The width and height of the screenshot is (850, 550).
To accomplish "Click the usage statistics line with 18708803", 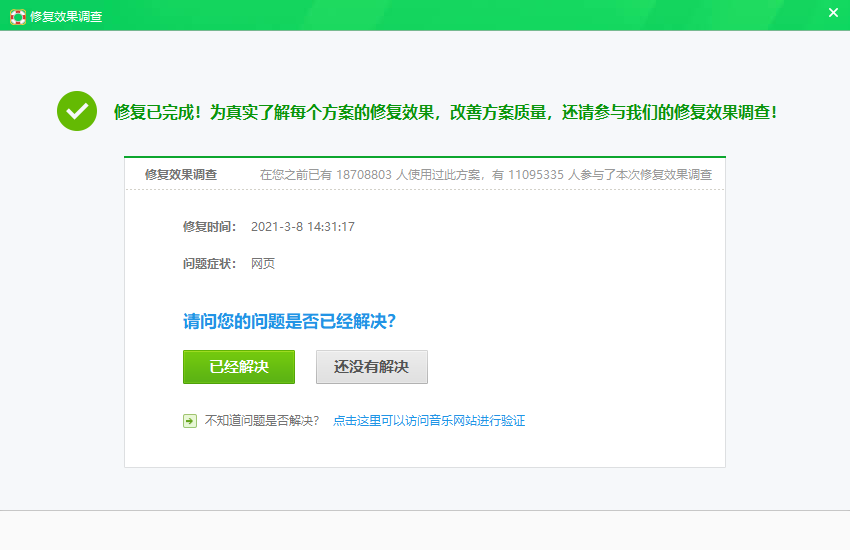I will tap(486, 174).
